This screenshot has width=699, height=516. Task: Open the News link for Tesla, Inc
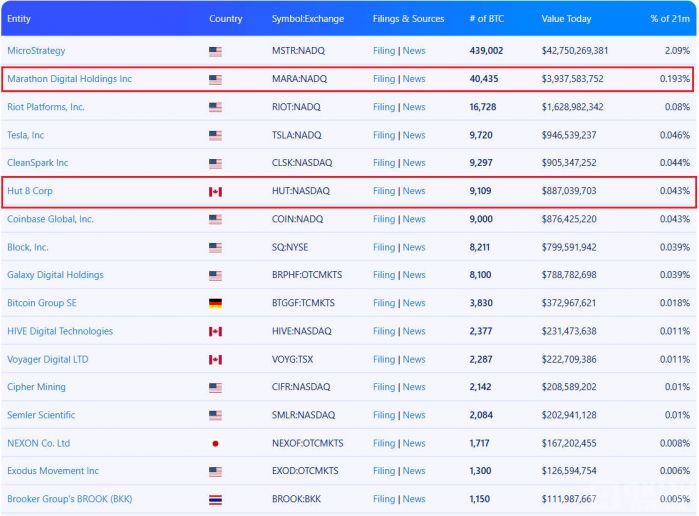[x=414, y=135]
